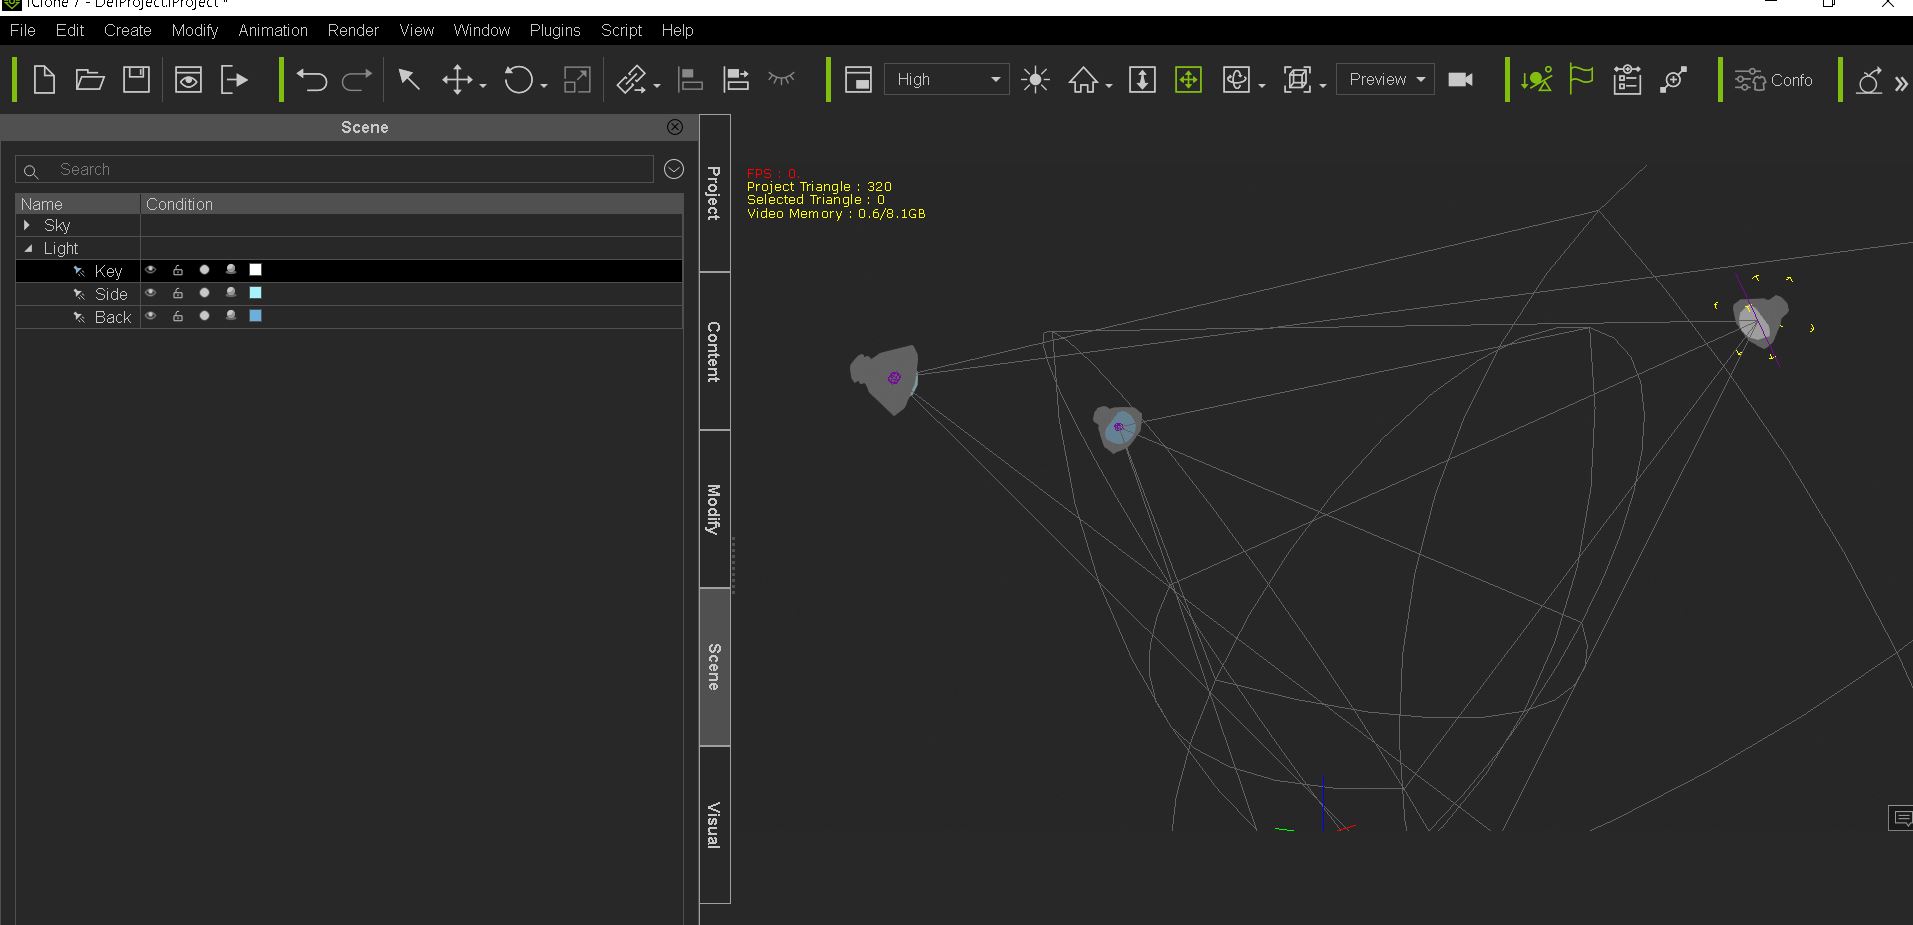Open the High quality dropdown
This screenshot has width=1913, height=925.
click(946, 79)
